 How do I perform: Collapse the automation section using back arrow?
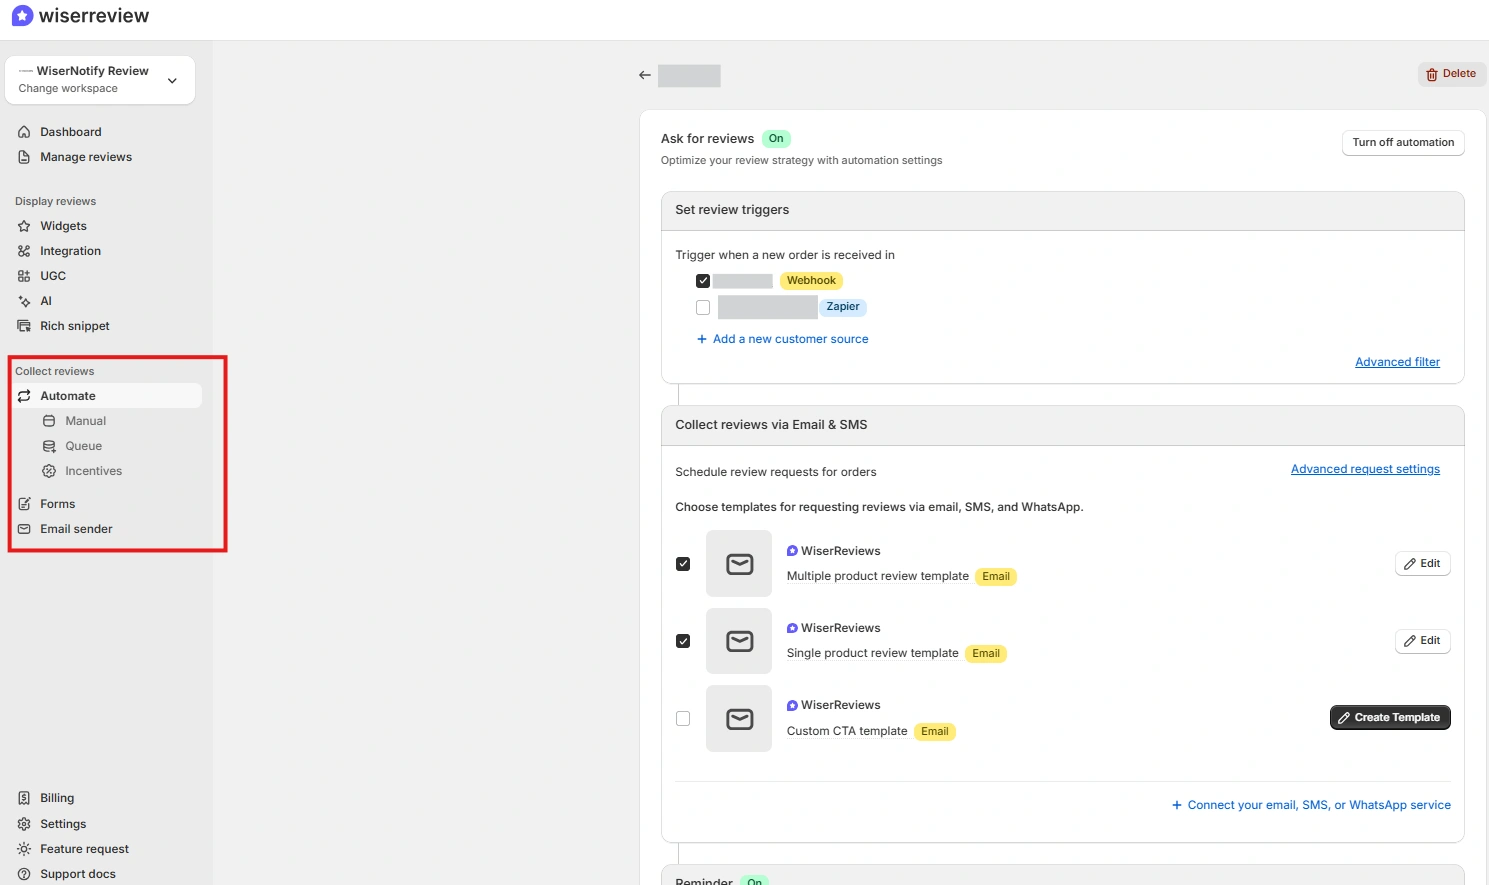point(644,74)
